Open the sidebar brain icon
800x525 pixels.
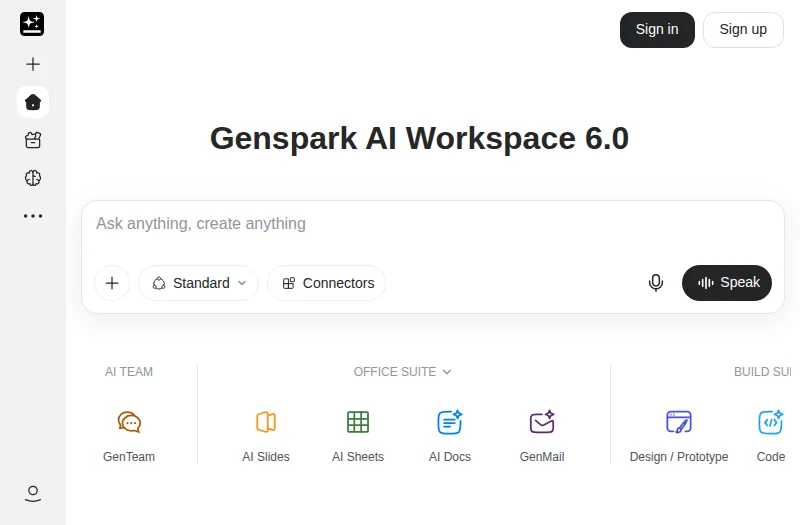[x=33, y=178]
